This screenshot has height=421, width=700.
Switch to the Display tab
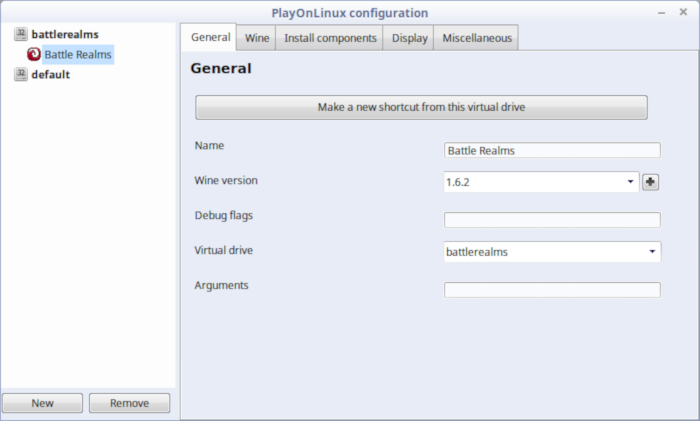pos(409,38)
